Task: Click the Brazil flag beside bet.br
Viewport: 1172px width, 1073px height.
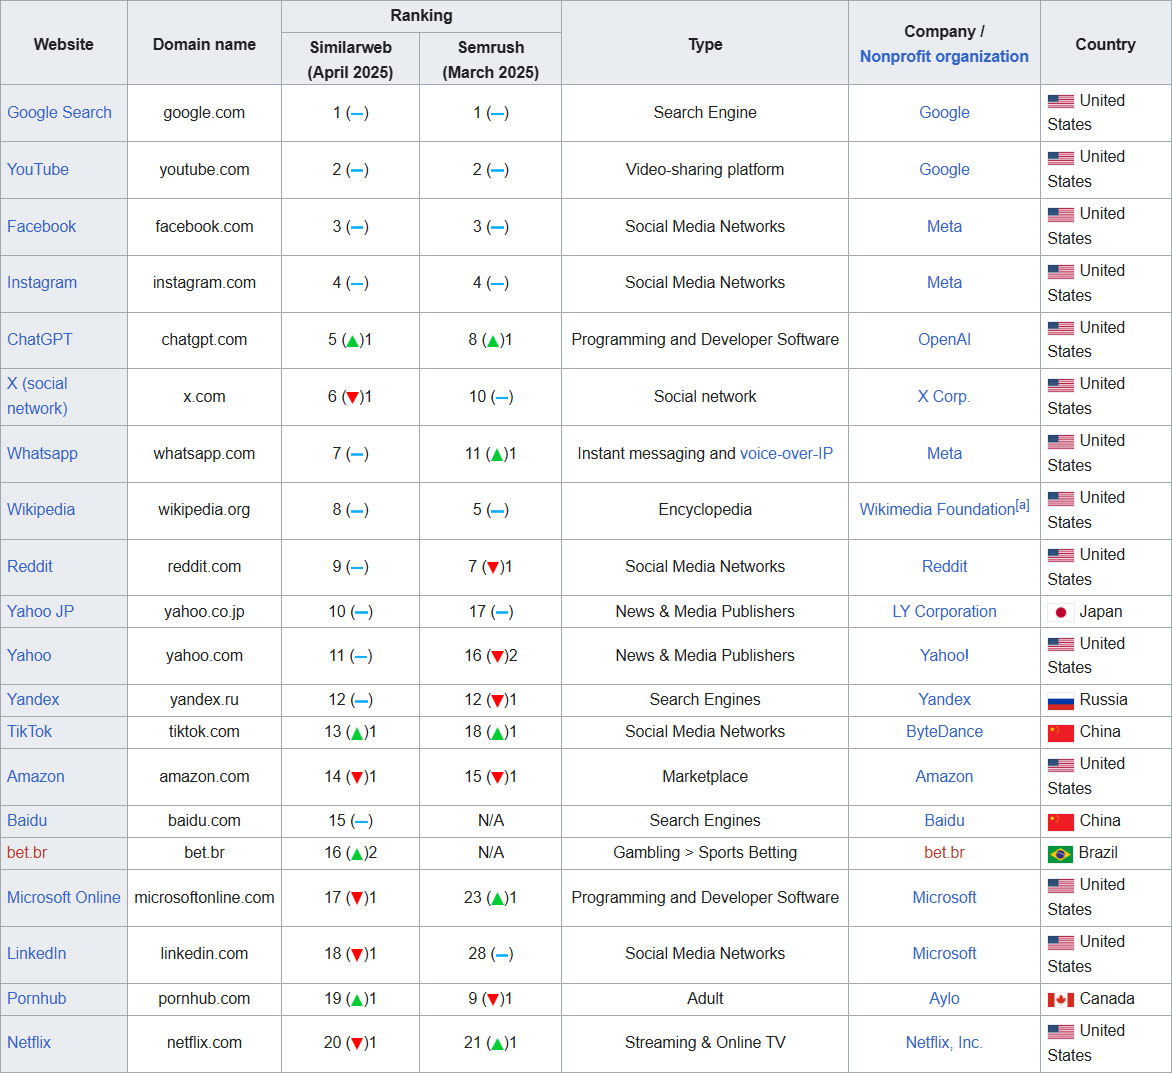Action: (x=1061, y=853)
